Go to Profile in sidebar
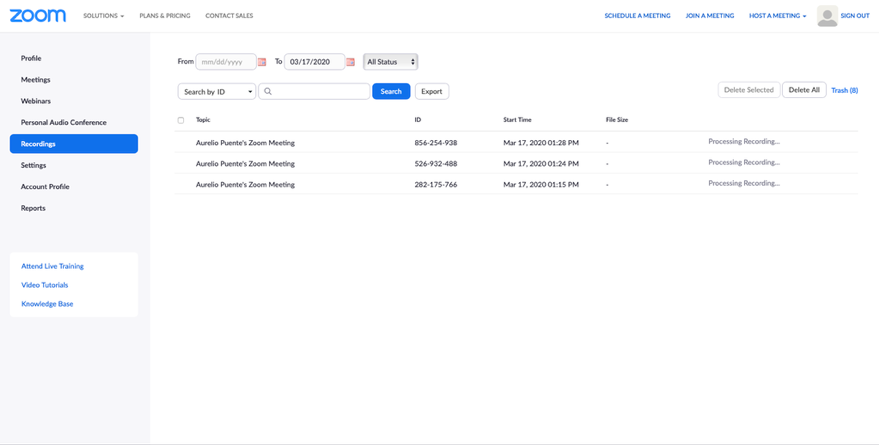 [x=31, y=58]
